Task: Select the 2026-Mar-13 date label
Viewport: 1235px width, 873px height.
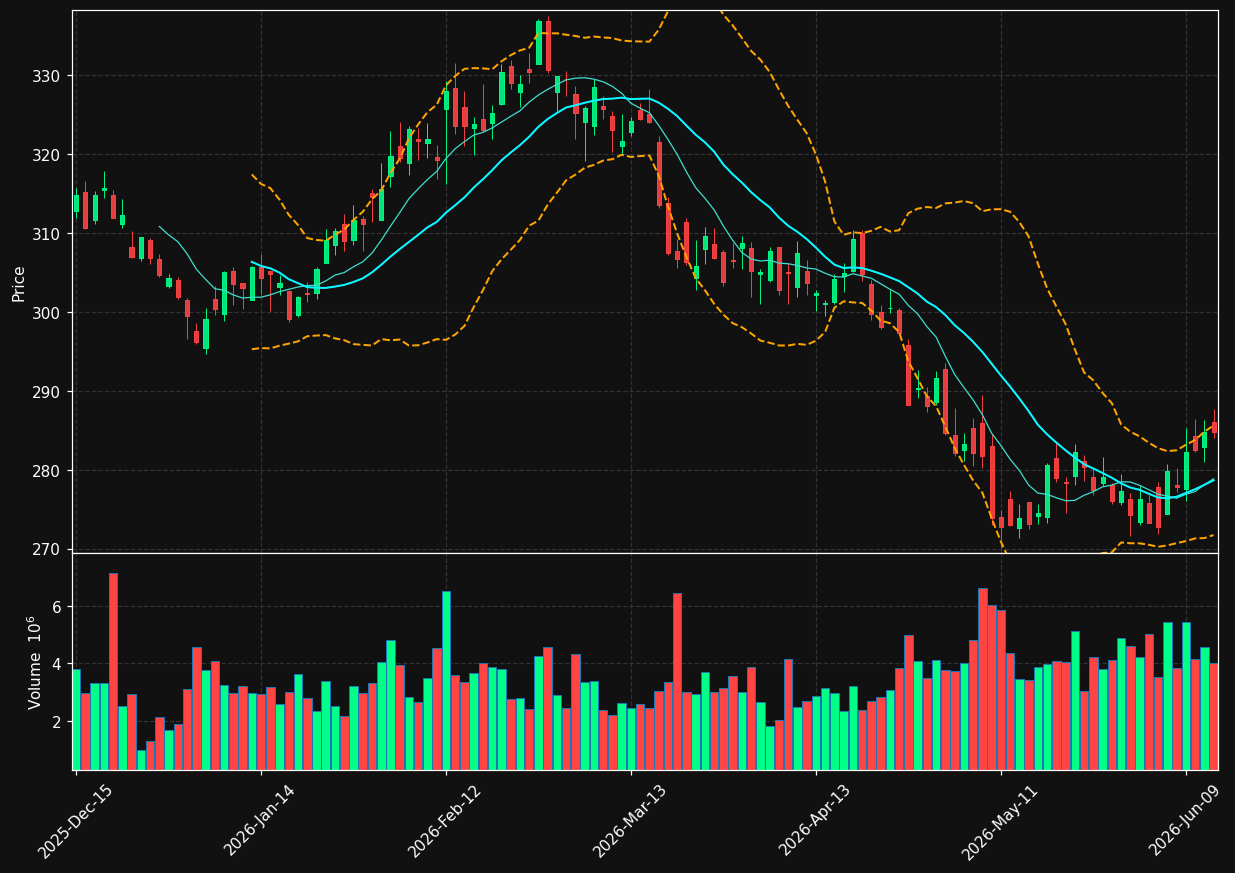Action: (x=631, y=821)
